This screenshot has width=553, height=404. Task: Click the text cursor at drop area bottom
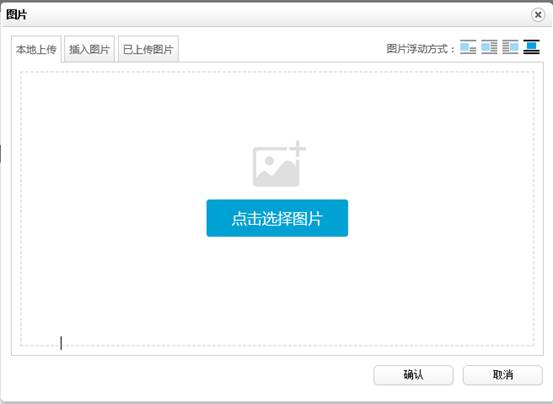click(x=61, y=343)
